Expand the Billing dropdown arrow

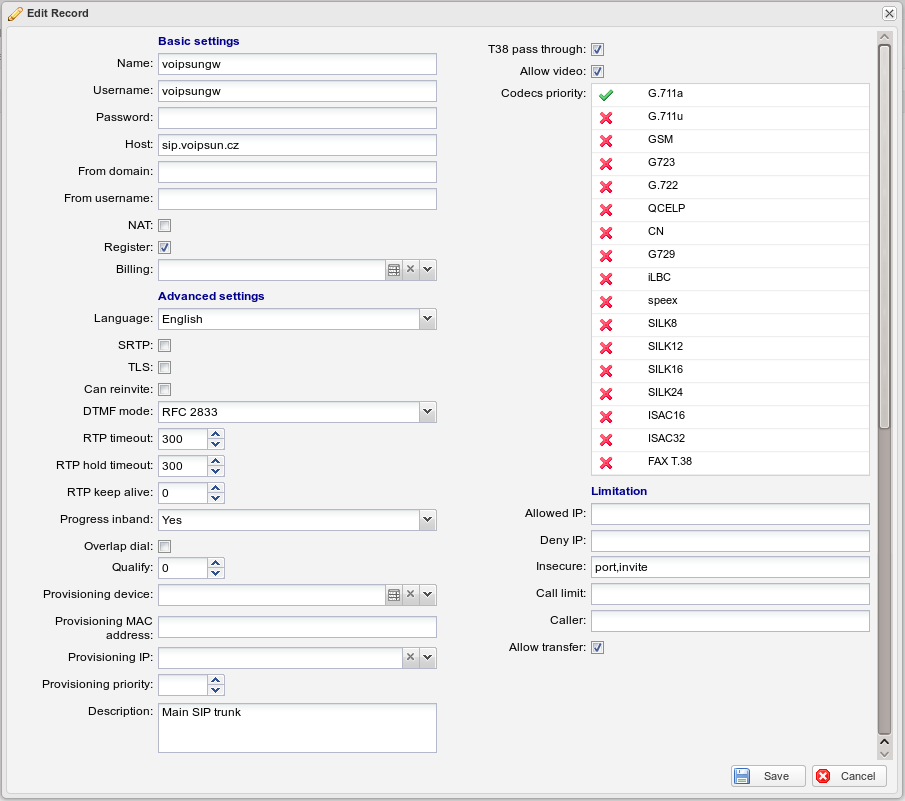(x=428, y=270)
